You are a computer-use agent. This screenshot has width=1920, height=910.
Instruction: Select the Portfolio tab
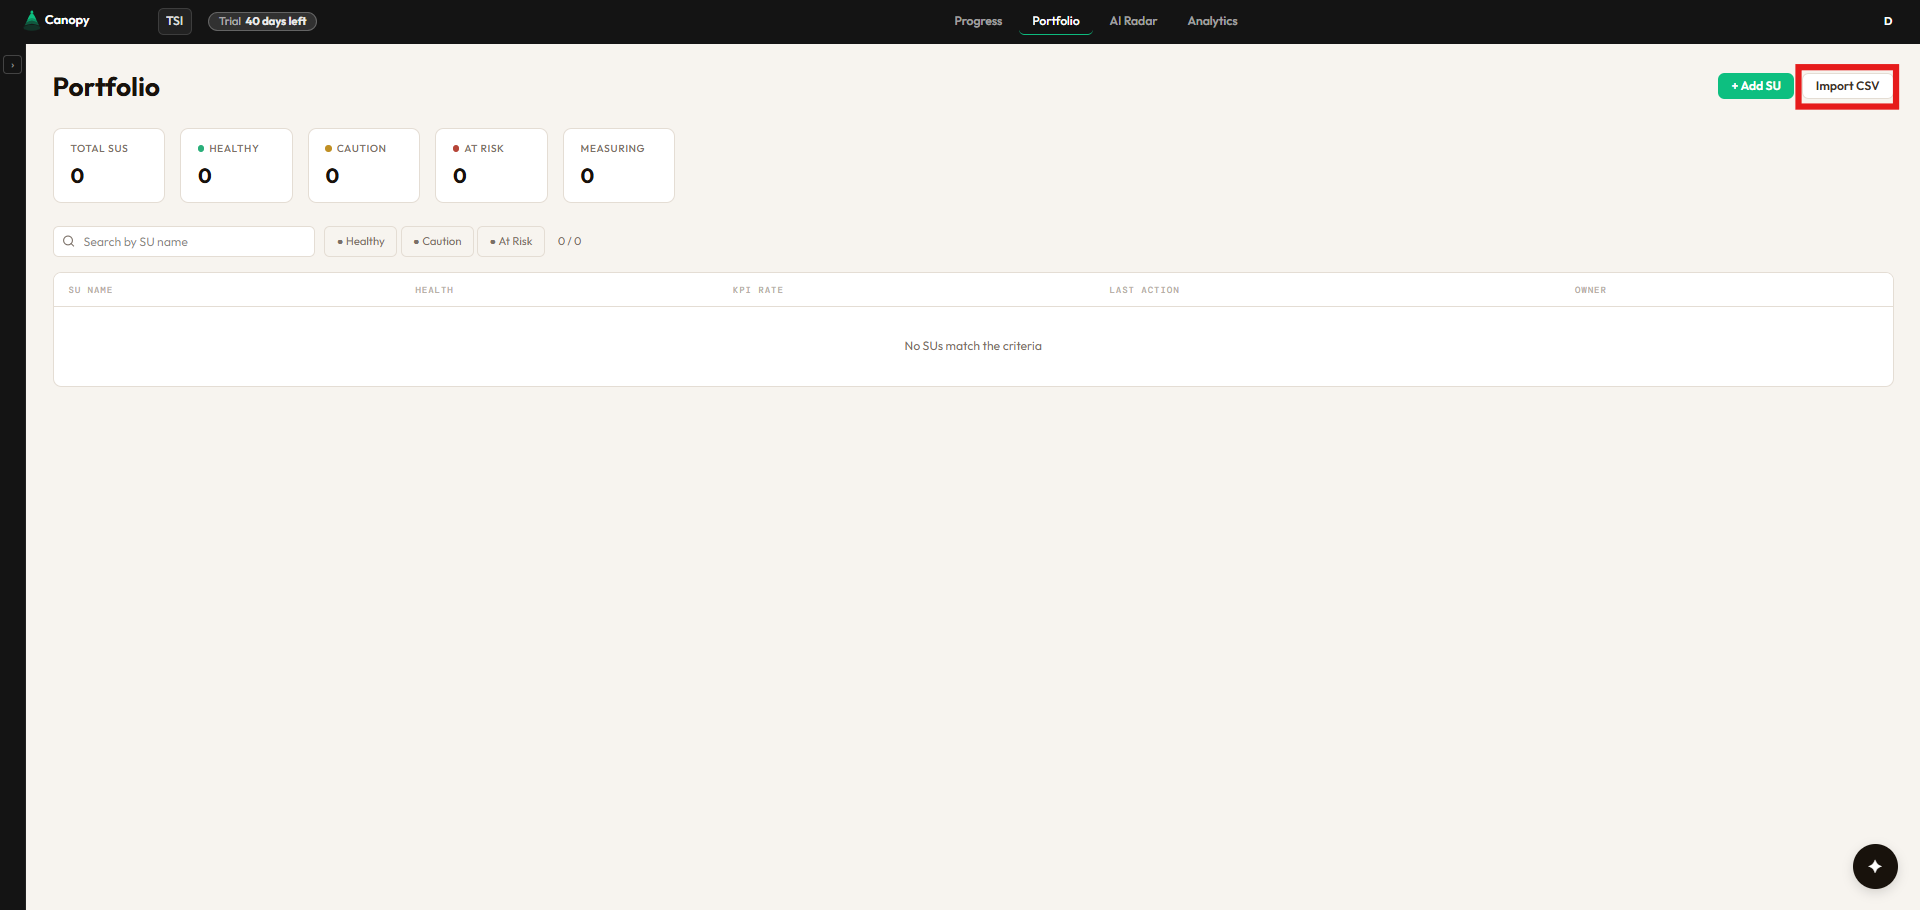click(x=1056, y=21)
